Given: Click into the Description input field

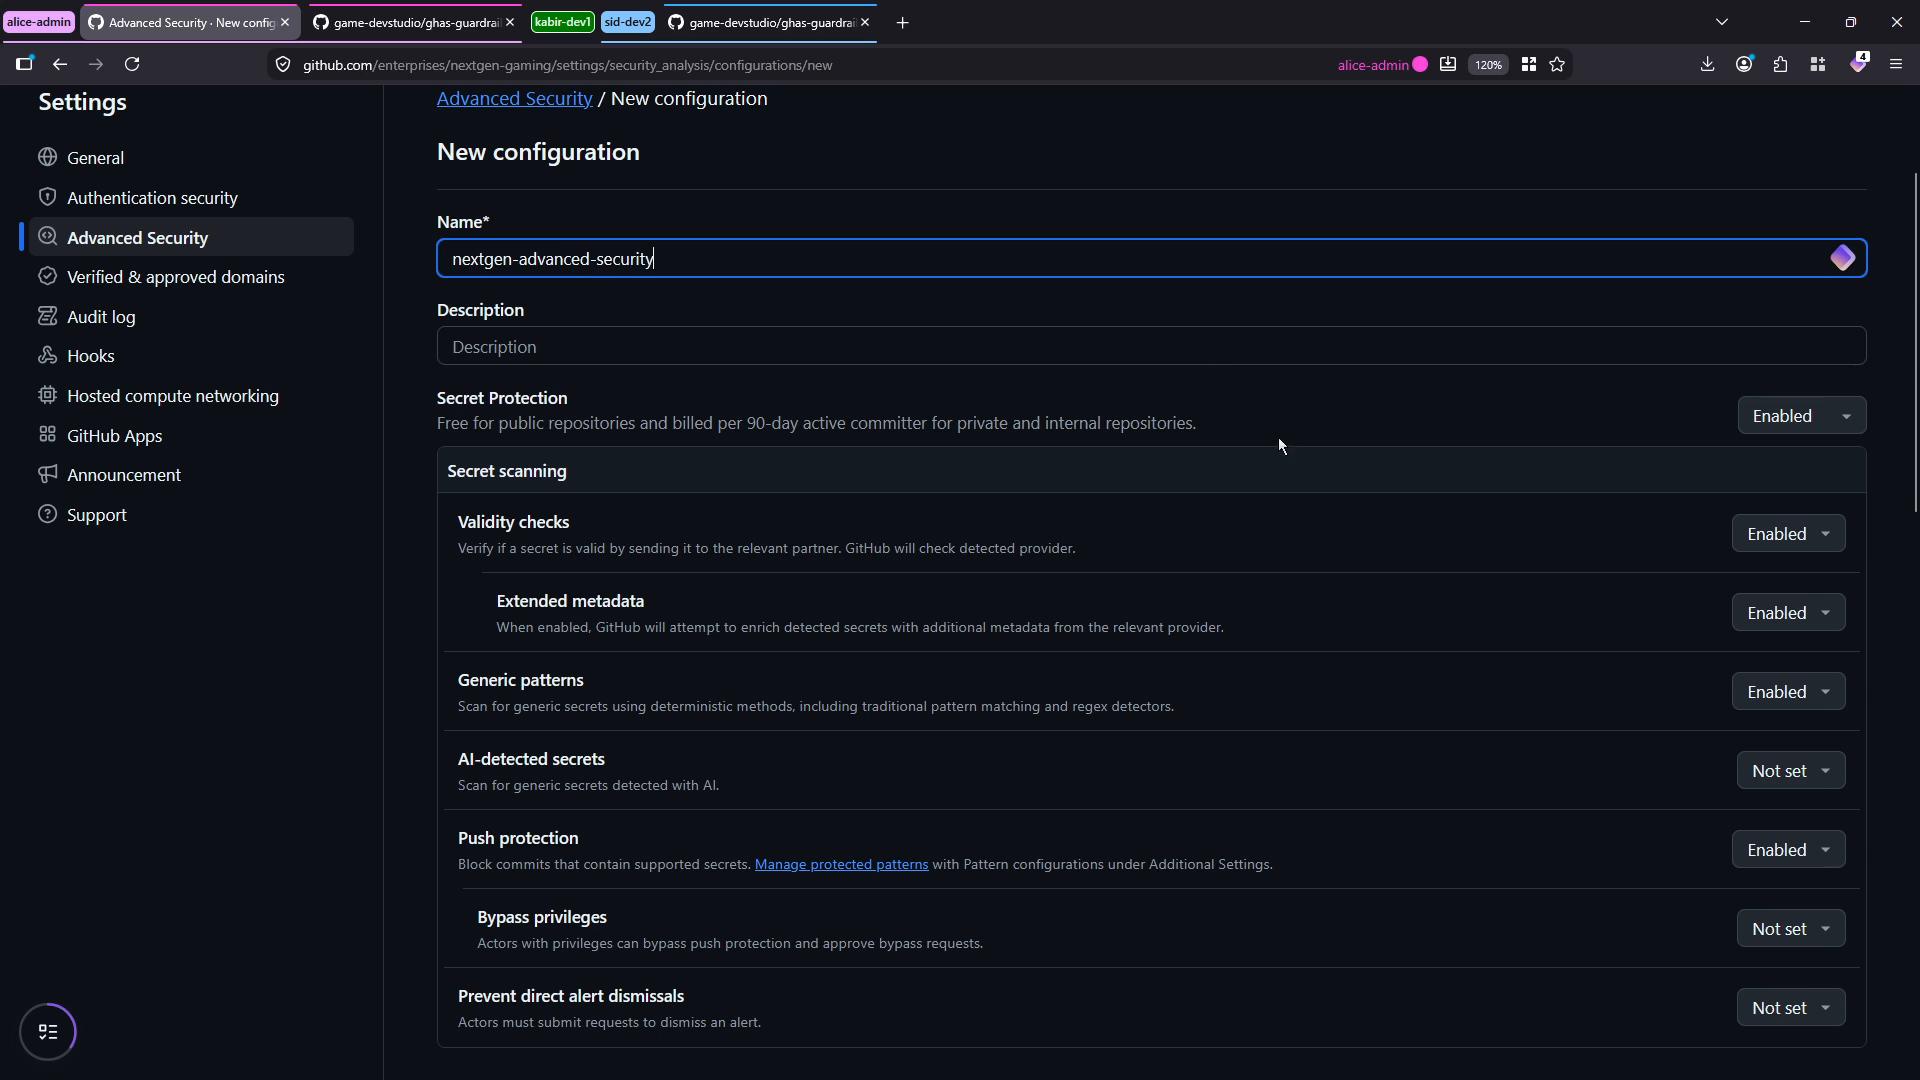Looking at the screenshot, I should (1151, 346).
